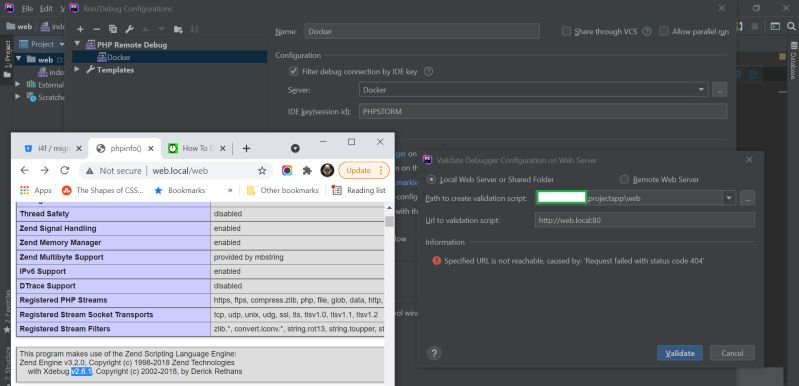The height and width of the screenshot is (386, 799).
Task: Click the Thread Safety row in phpinfo
Action: tap(200, 214)
